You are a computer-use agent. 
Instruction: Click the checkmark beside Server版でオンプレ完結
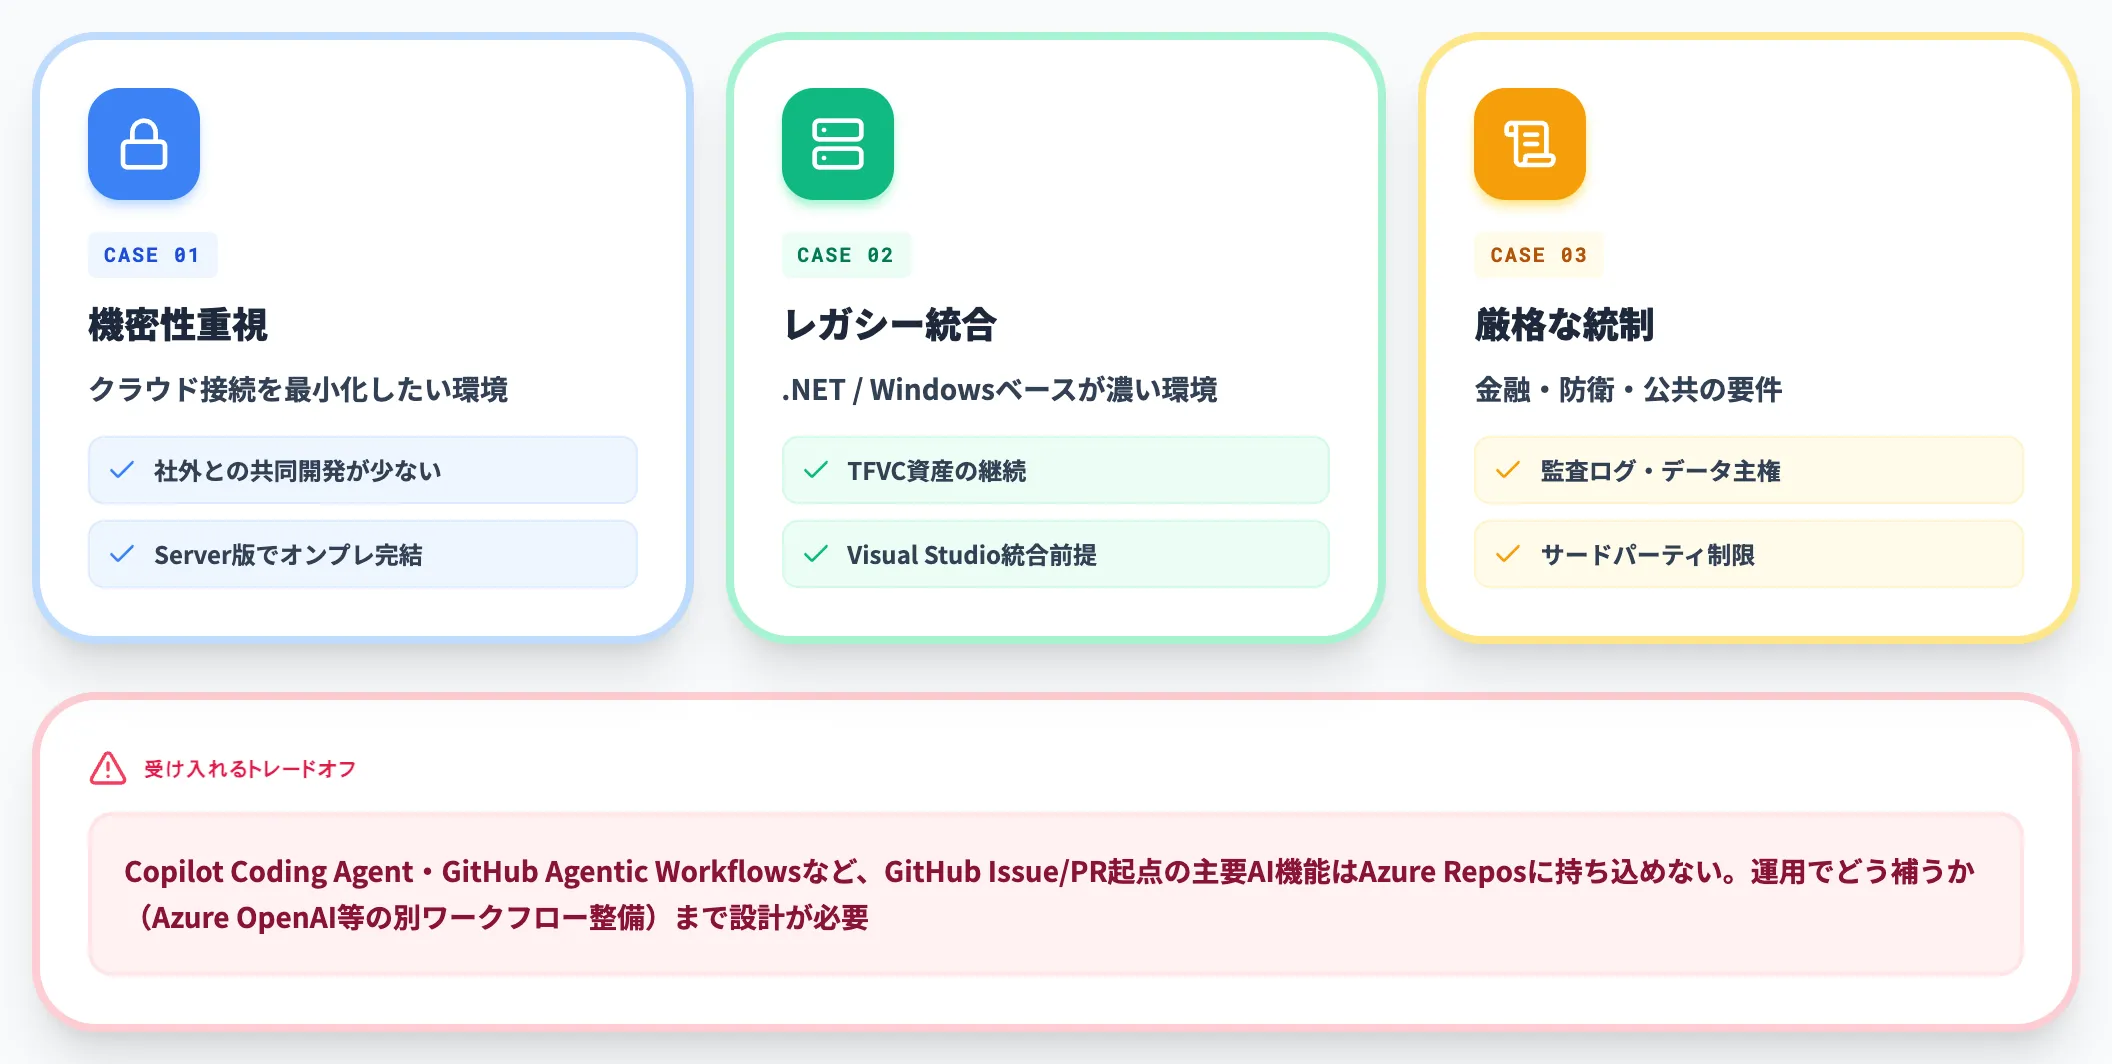pyautogui.click(x=122, y=554)
